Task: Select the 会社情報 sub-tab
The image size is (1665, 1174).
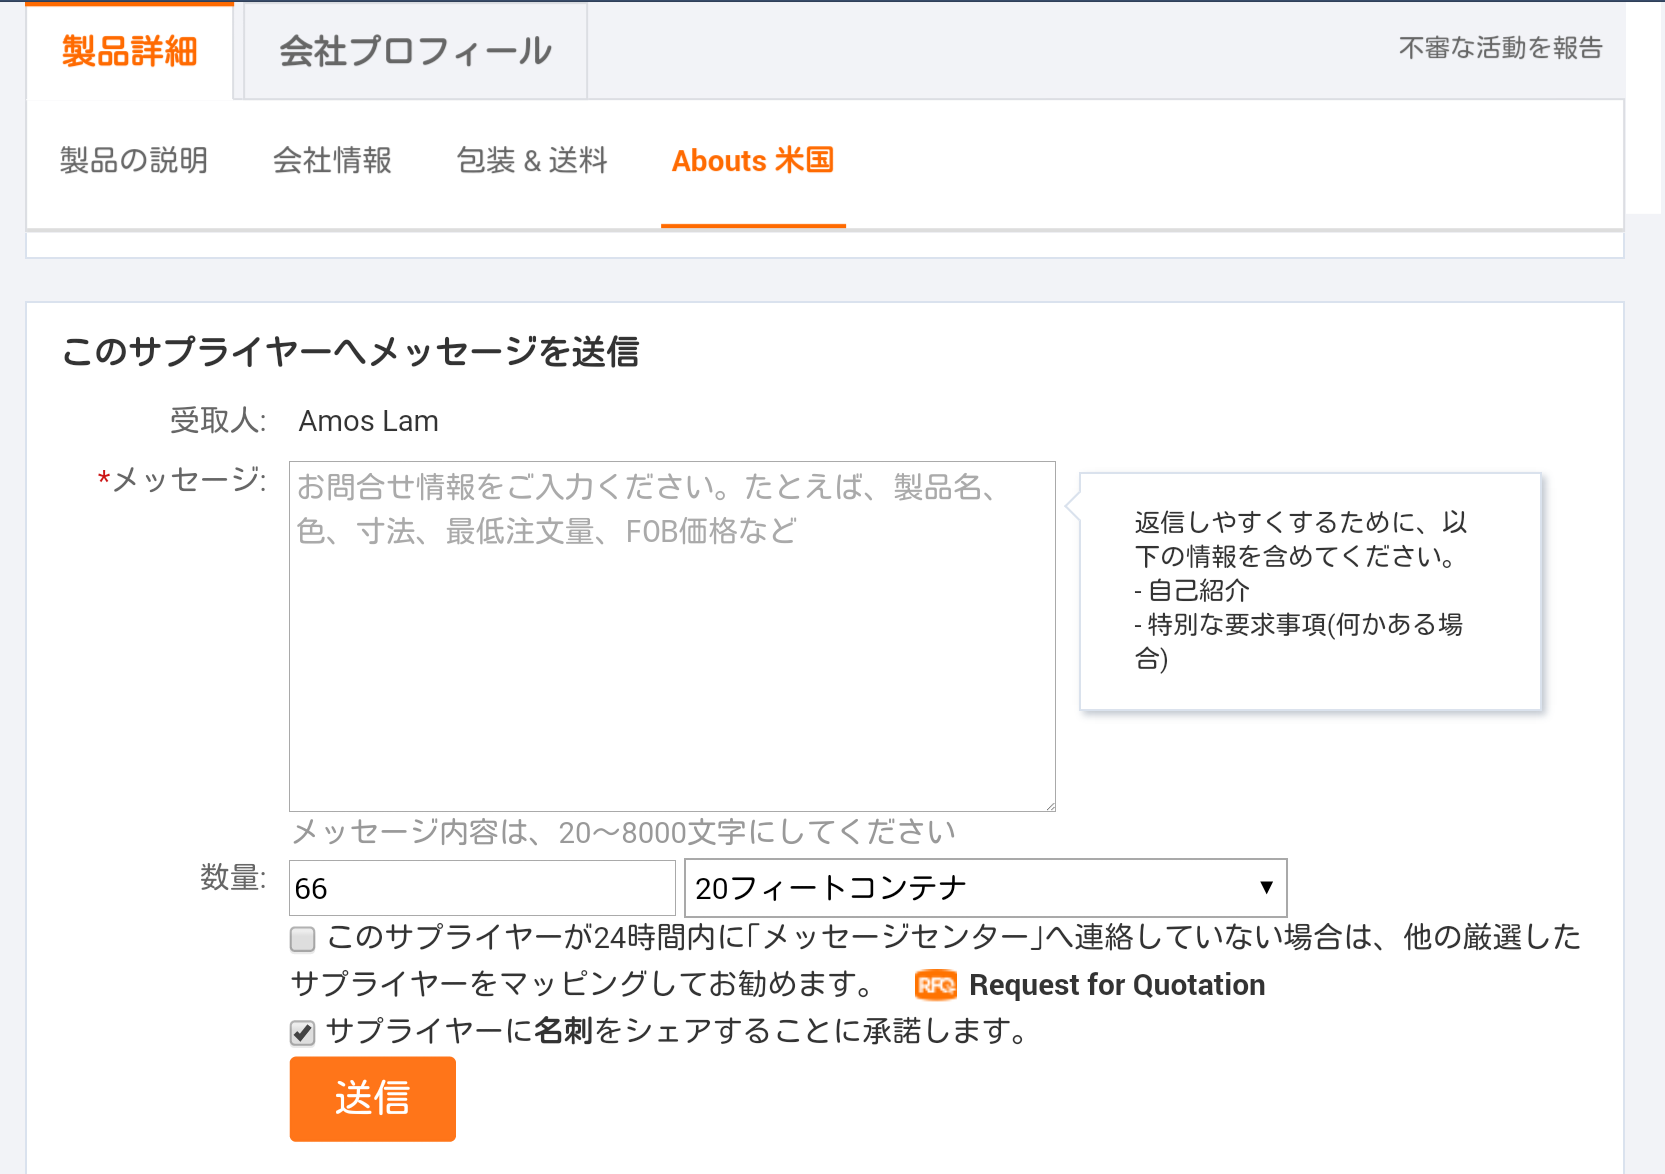Action: point(332,160)
